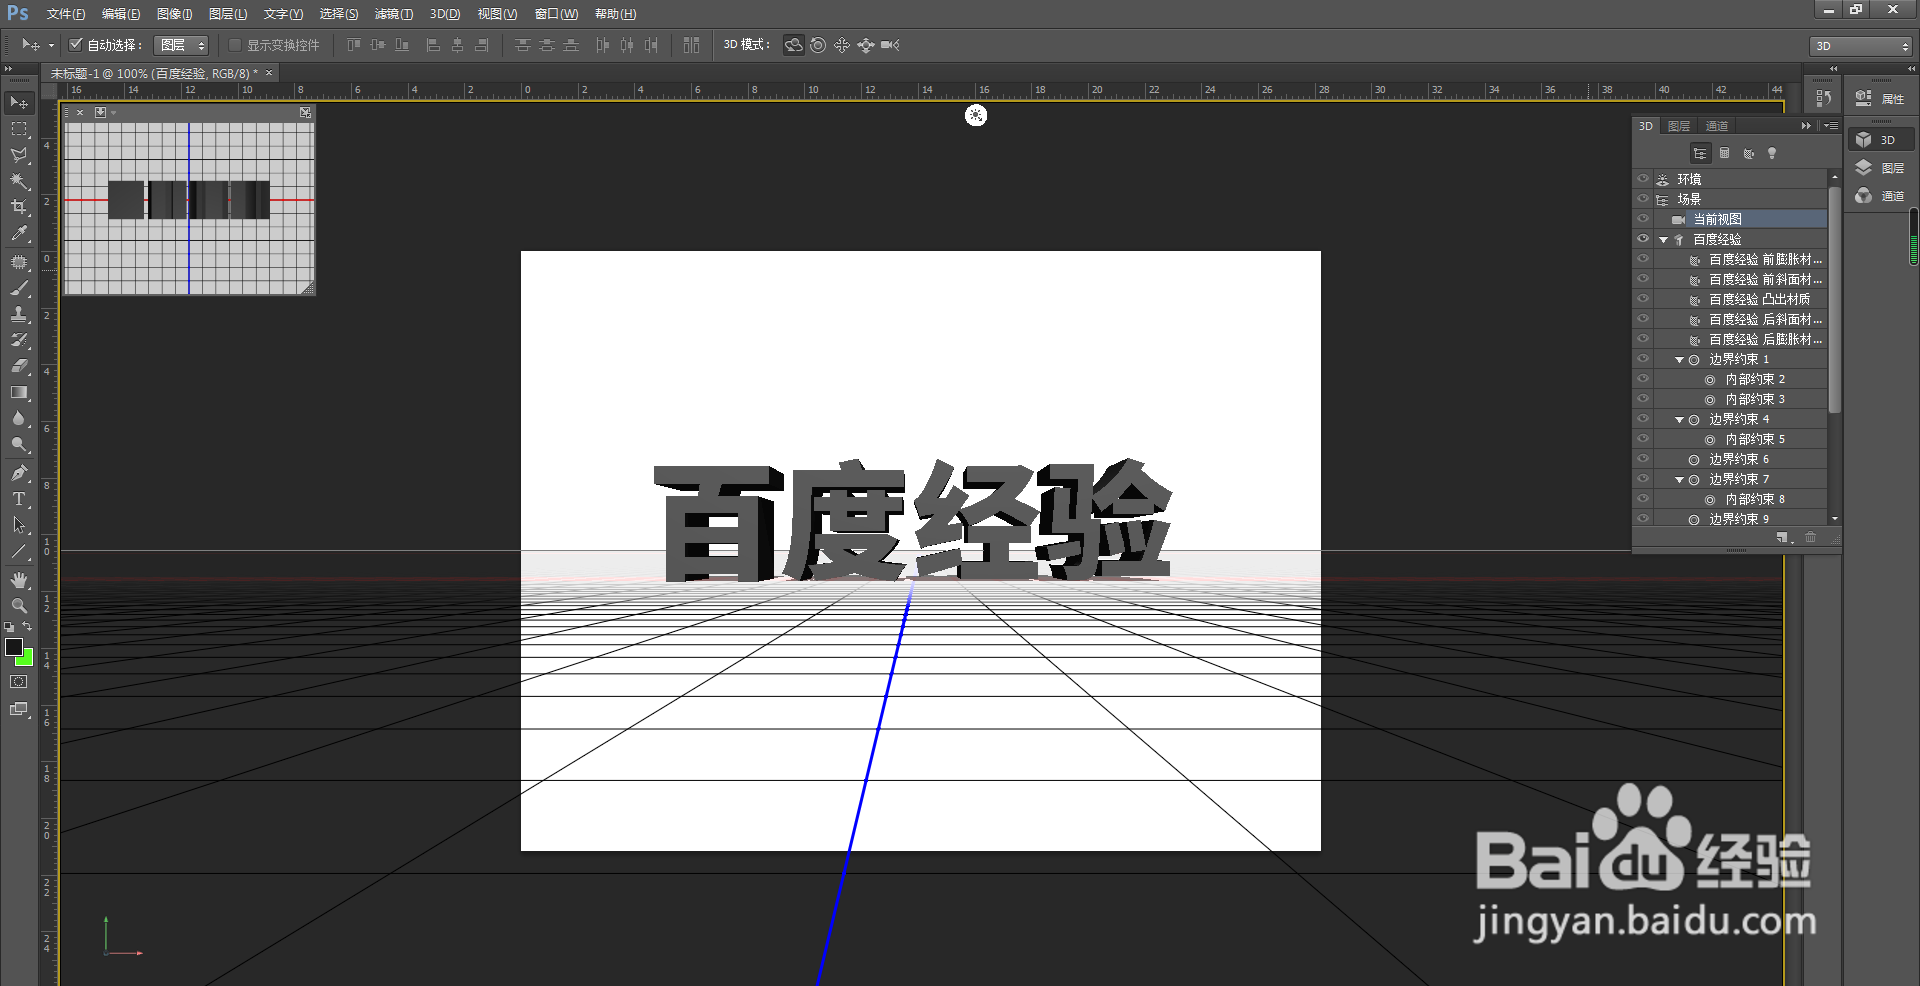Screen dimensions: 1920x986
Task: Click the Roll 3D object mode icon
Action: click(x=818, y=45)
